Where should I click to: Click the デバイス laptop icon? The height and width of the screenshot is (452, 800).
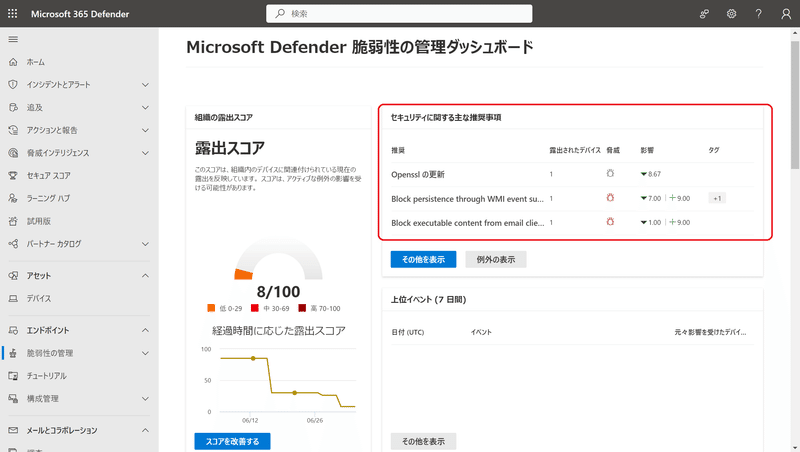[13, 298]
